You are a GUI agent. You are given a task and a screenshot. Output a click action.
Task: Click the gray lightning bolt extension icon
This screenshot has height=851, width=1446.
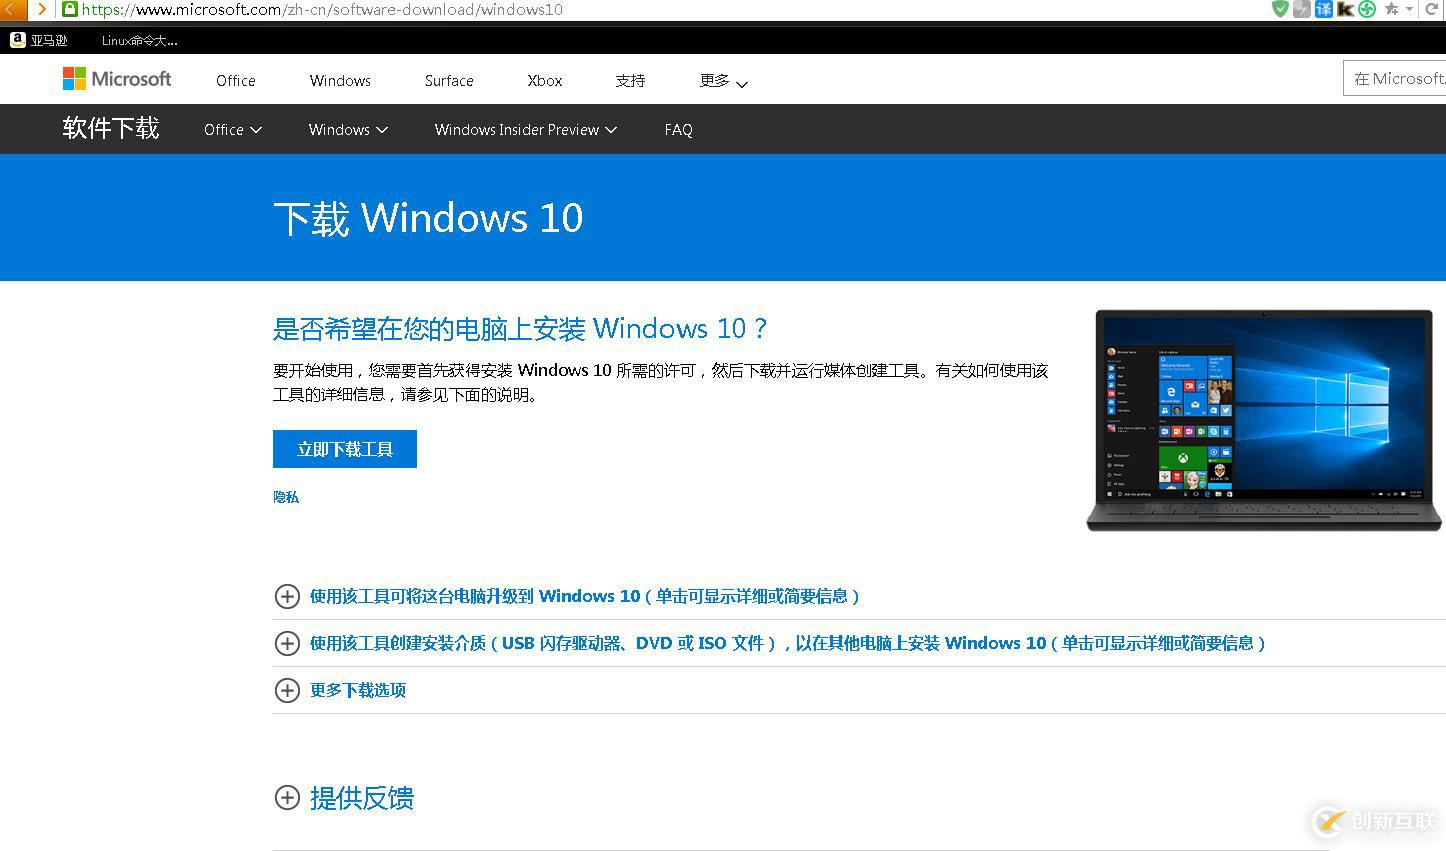[1301, 9]
